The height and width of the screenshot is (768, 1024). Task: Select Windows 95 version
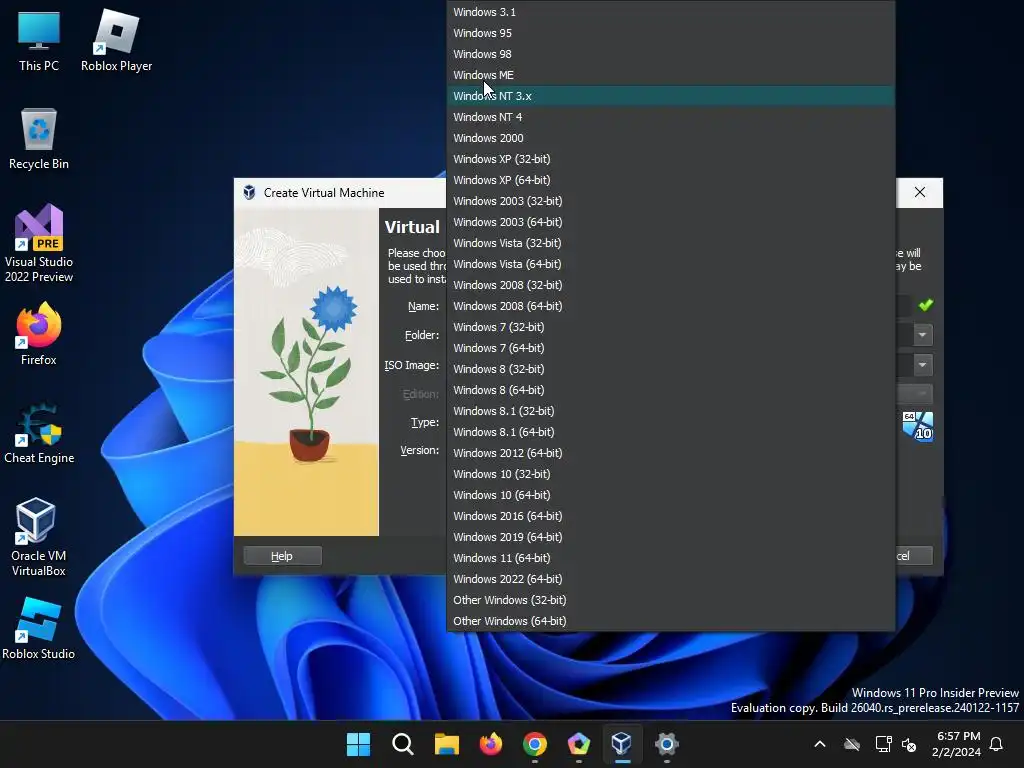point(671,33)
